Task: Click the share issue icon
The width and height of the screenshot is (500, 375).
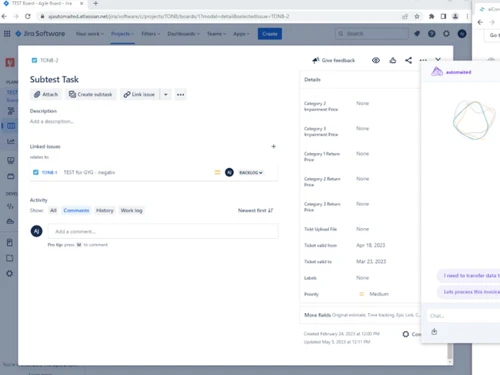Action: point(408,60)
